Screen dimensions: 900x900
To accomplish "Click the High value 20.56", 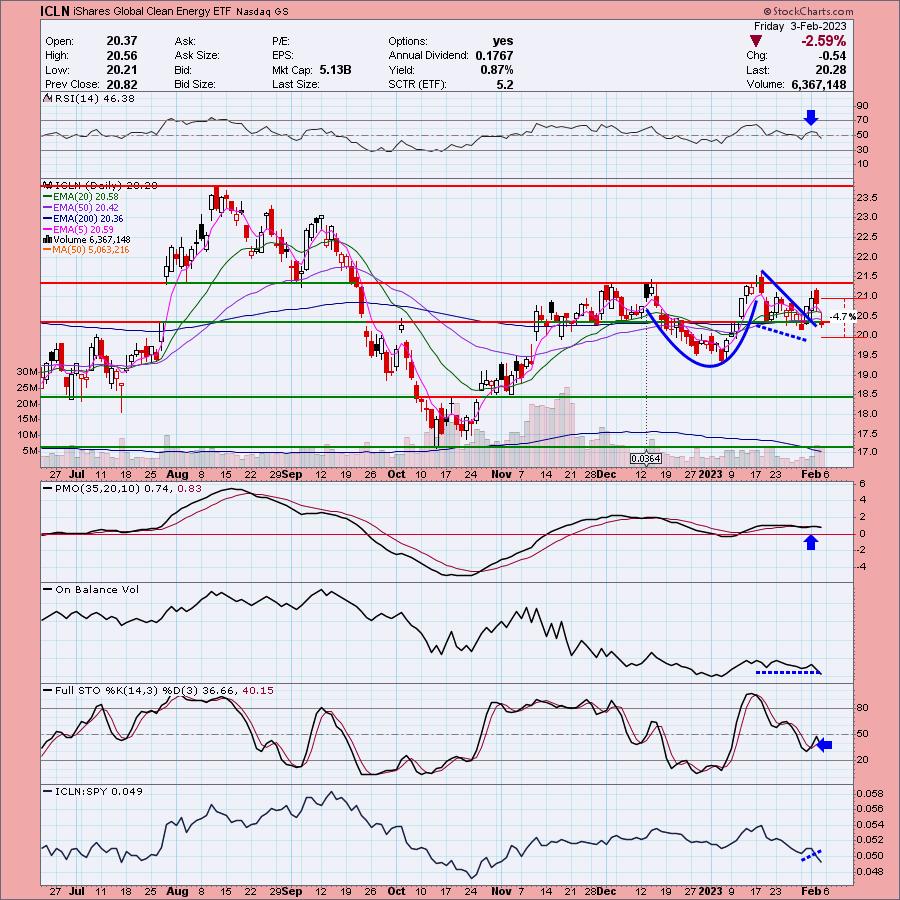I will click(122, 56).
